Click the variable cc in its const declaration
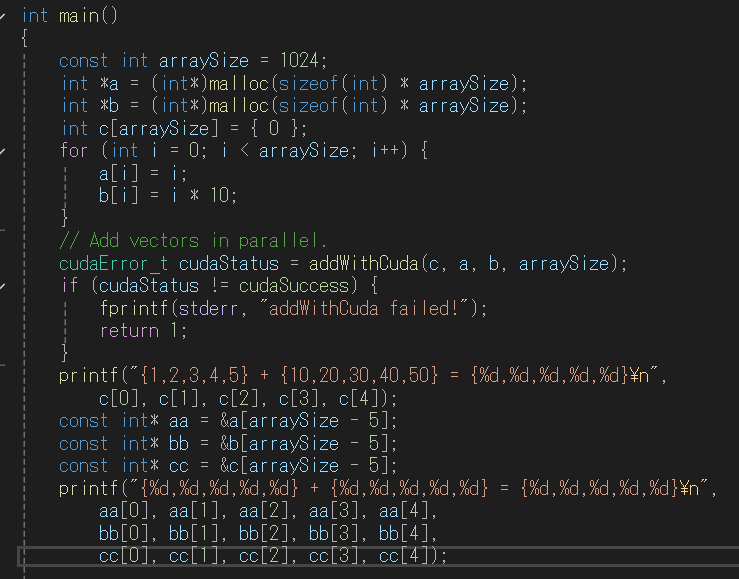Screen dimensions: 739x579 pyautogui.click(x=179, y=466)
